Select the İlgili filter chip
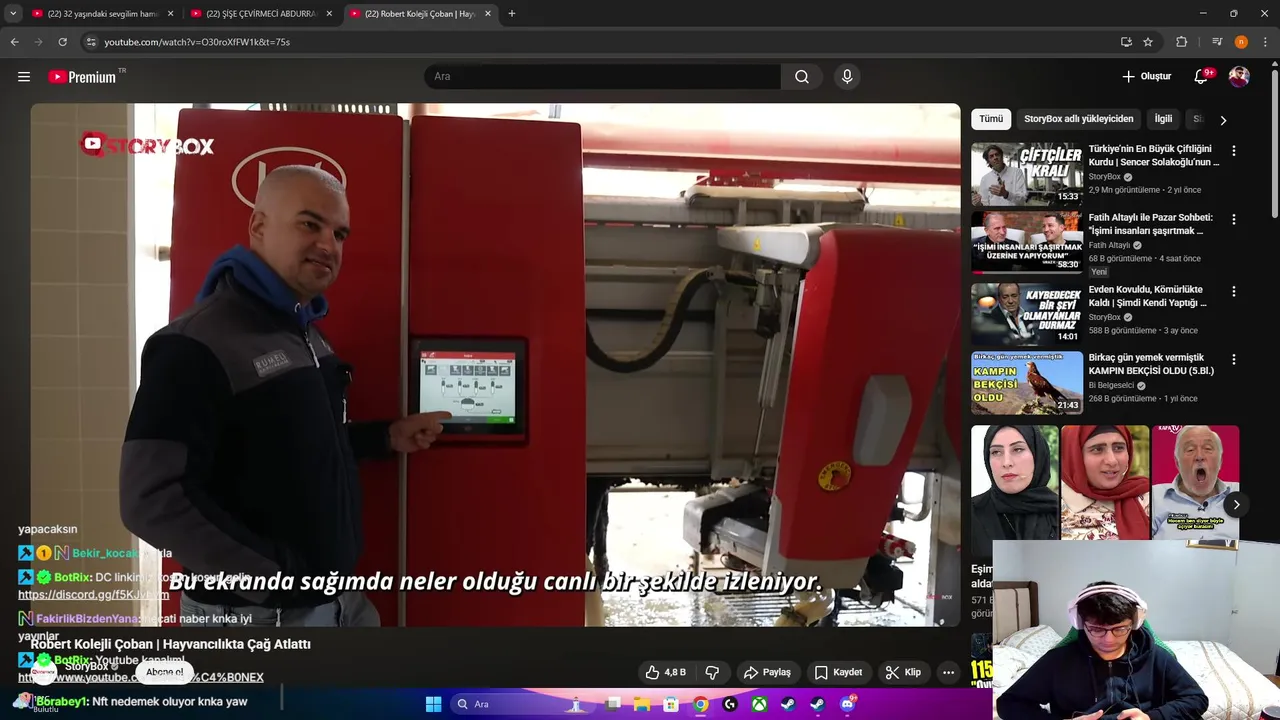Screen dimensions: 1280x720 [x=1163, y=119]
